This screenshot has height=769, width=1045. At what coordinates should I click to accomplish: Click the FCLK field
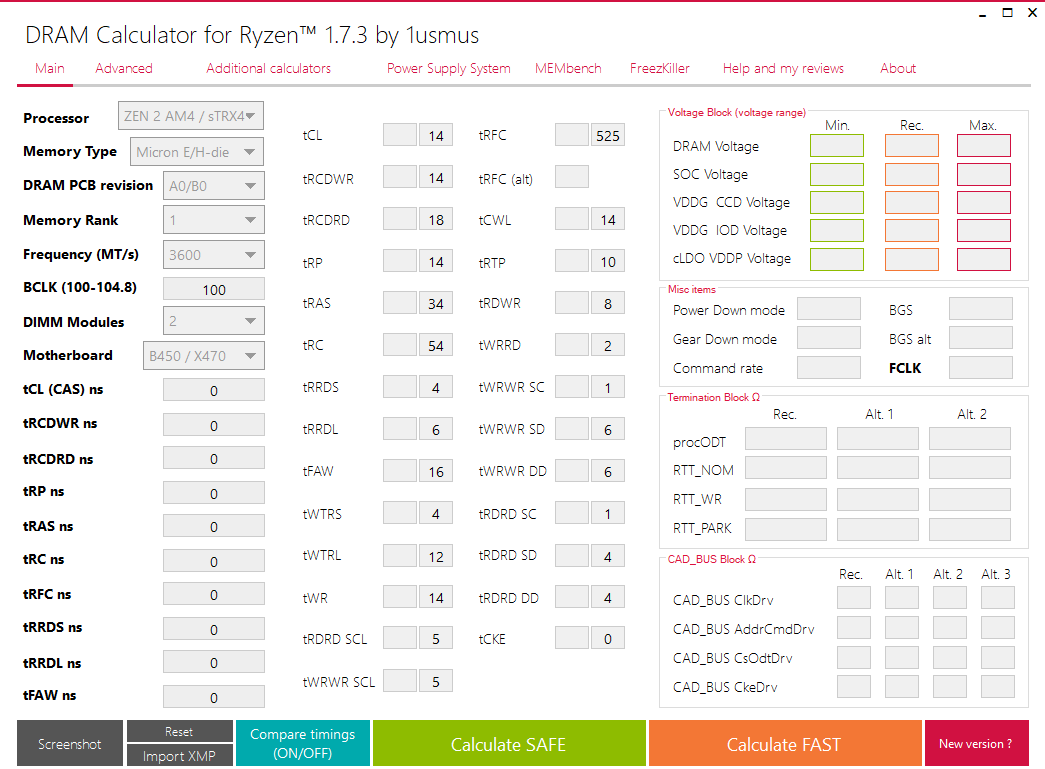tap(981, 367)
